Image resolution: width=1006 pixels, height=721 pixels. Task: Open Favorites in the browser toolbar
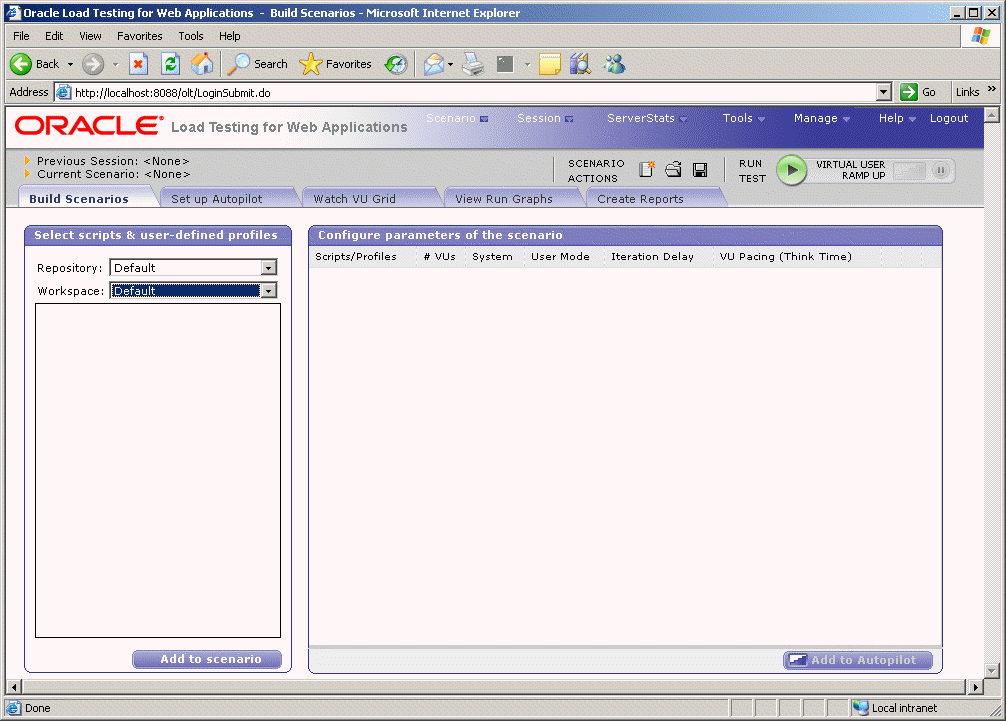click(335, 63)
